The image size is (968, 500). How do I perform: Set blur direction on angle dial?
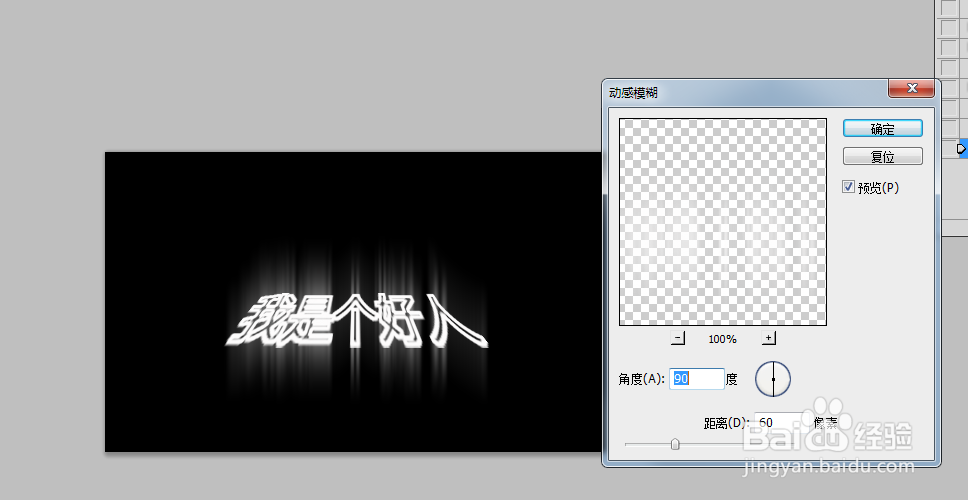pos(773,379)
